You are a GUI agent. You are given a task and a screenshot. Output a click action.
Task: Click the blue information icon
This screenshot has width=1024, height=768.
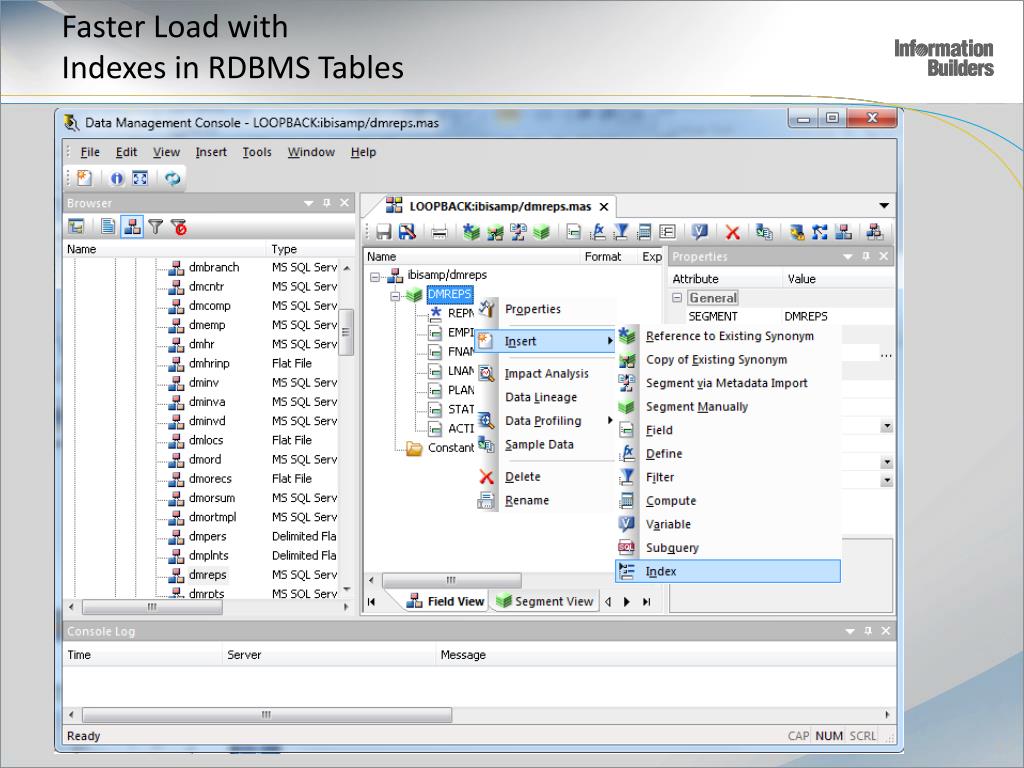point(116,178)
